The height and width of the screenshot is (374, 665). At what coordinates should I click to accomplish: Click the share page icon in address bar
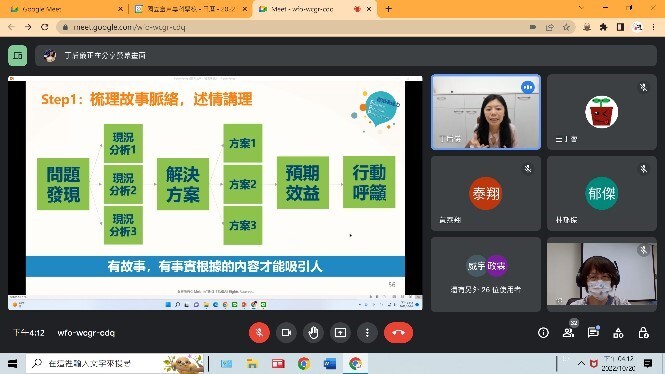pyautogui.click(x=550, y=27)
